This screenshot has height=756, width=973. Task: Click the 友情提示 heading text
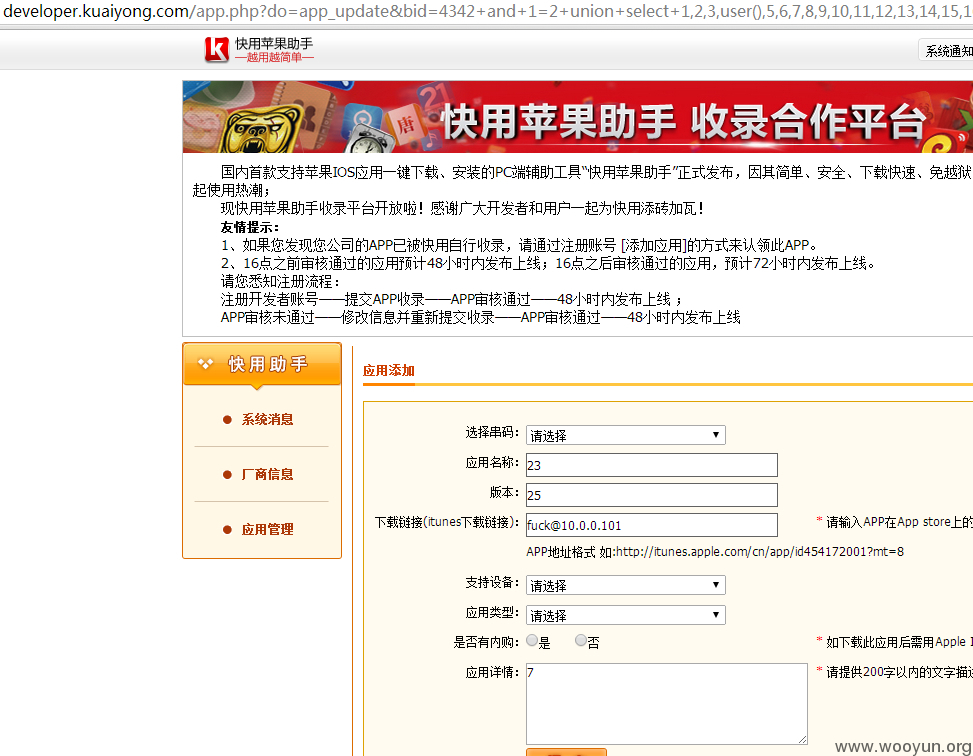[x=250, y=227]
